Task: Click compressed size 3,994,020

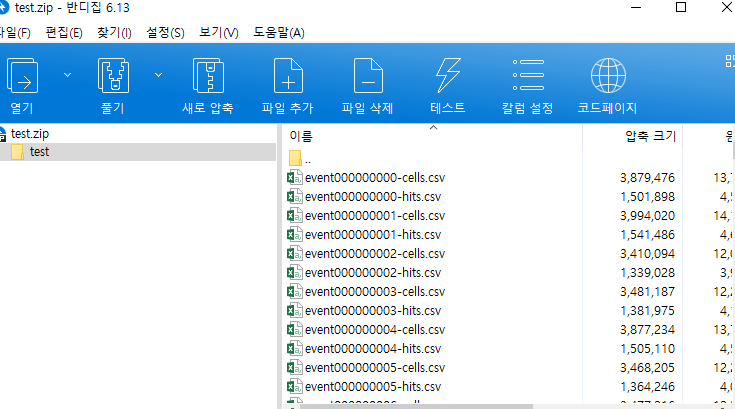Action: [647, 216]
